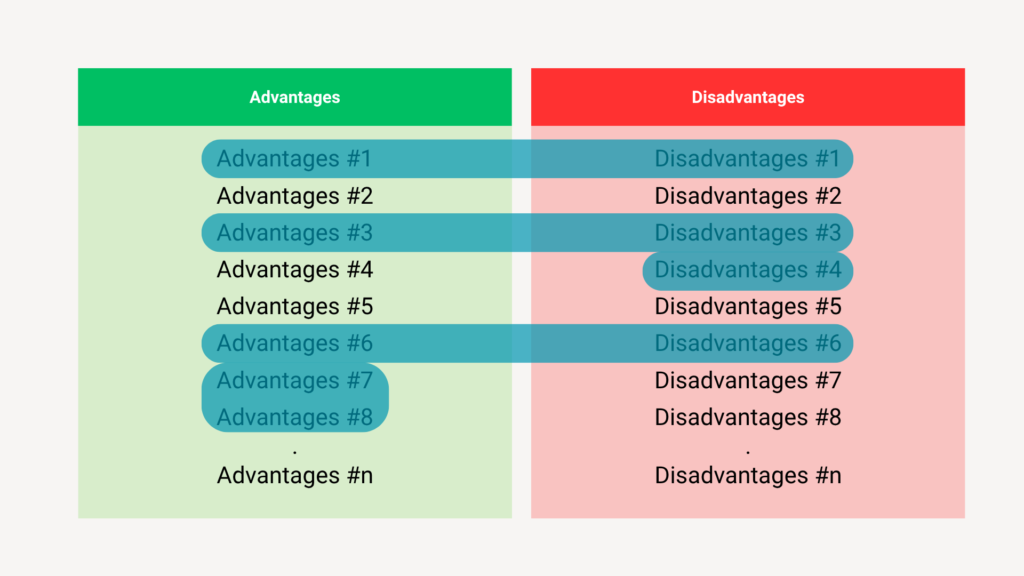Screen dimensions: 1024x576
Task: Click the Advantages #7 entry
Action: [294, 381]
